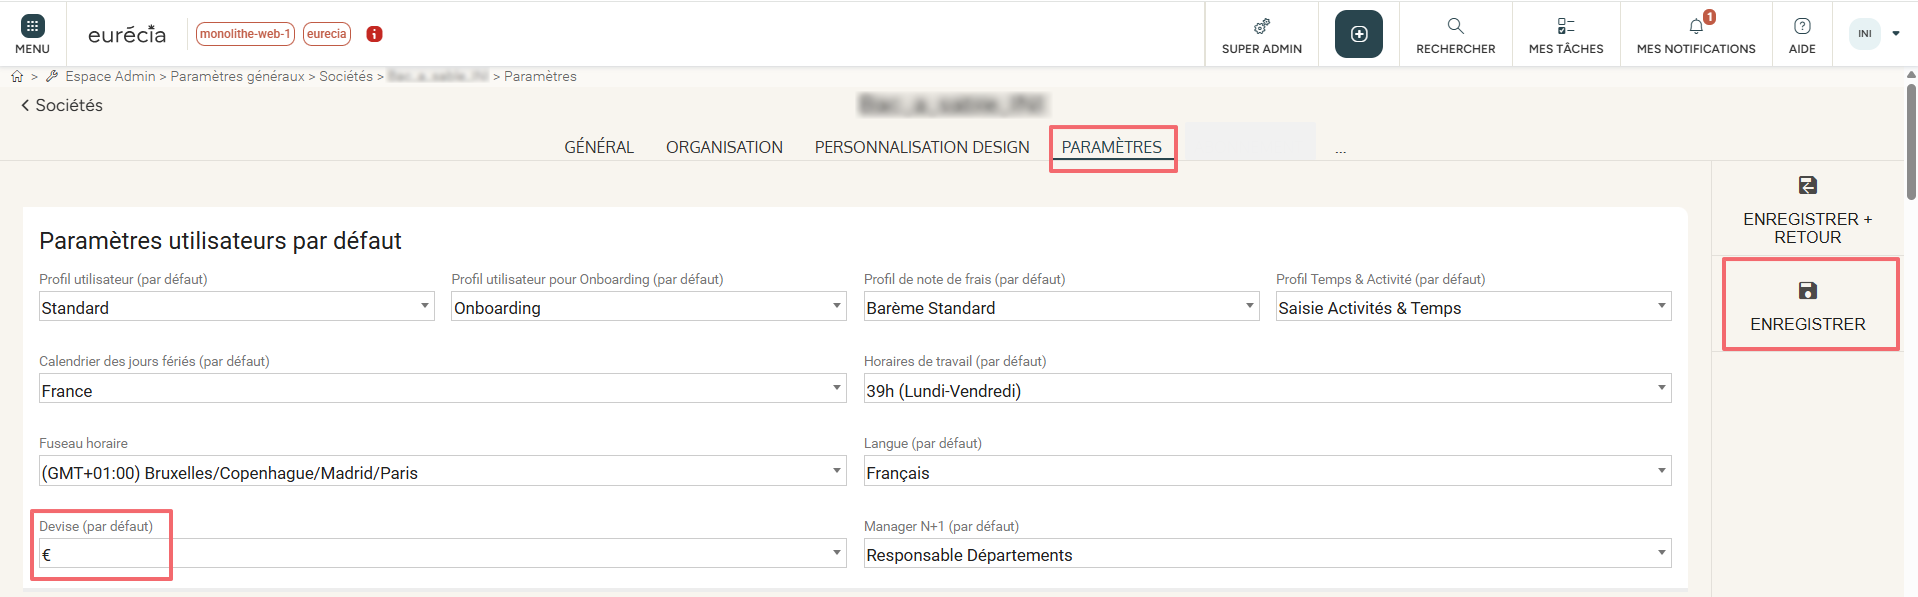Image resolution: width=1918 pixels, height=597 pixels.
Task: Open Profil utilisateur dropdown showing Standard
Action: click(x=236, y=307)
